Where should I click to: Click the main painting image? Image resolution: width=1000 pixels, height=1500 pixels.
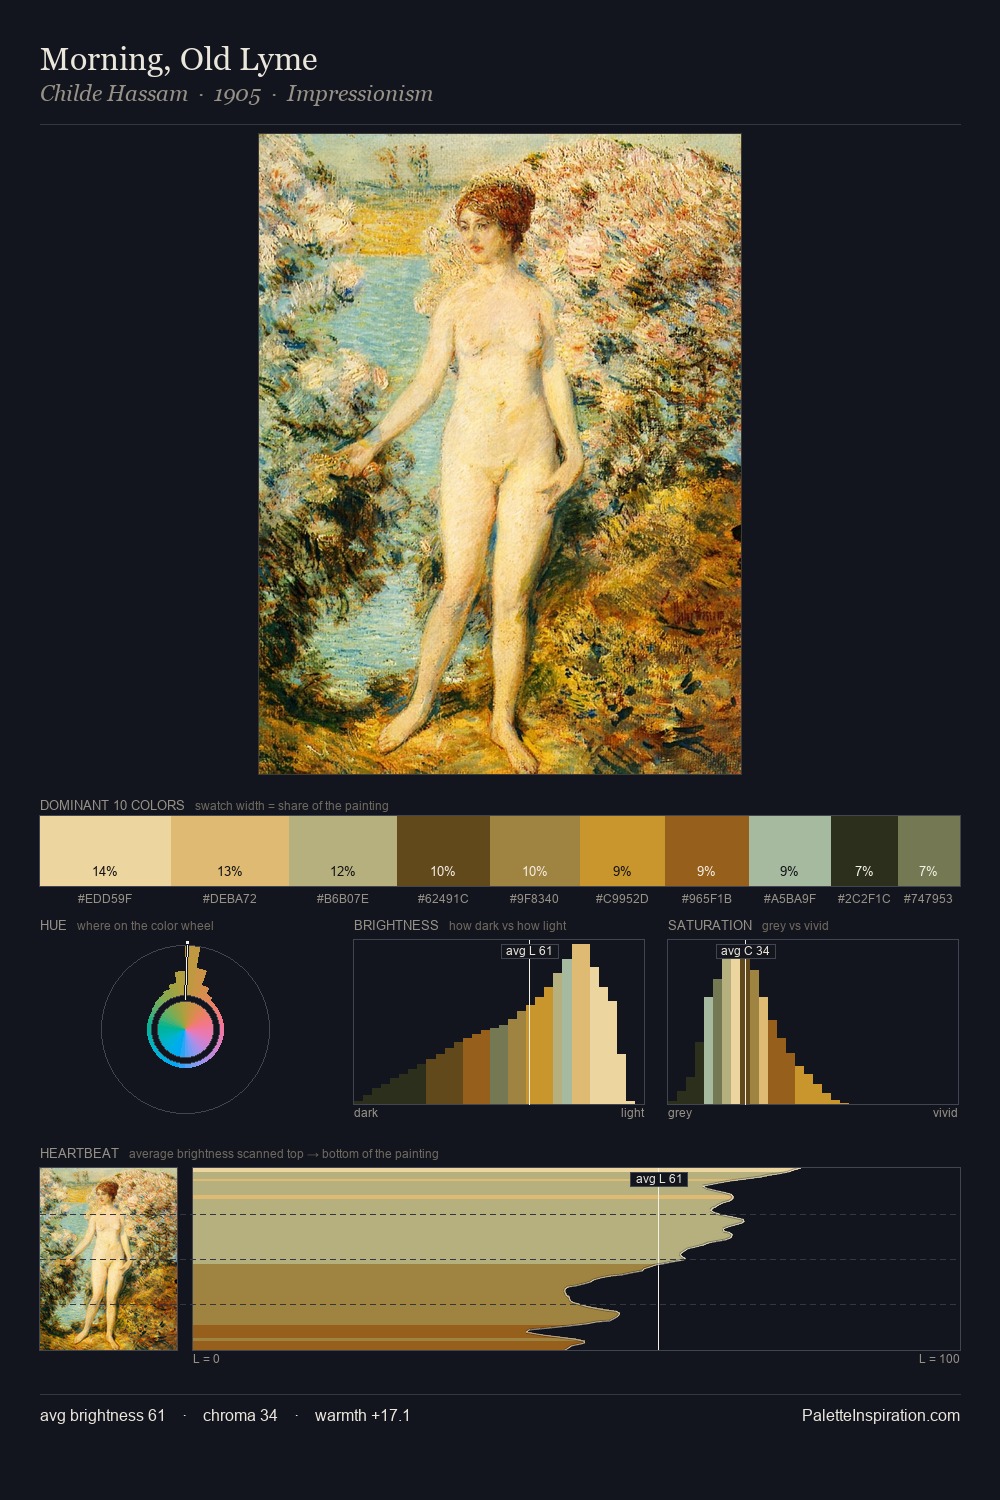[x=500, y=454]
